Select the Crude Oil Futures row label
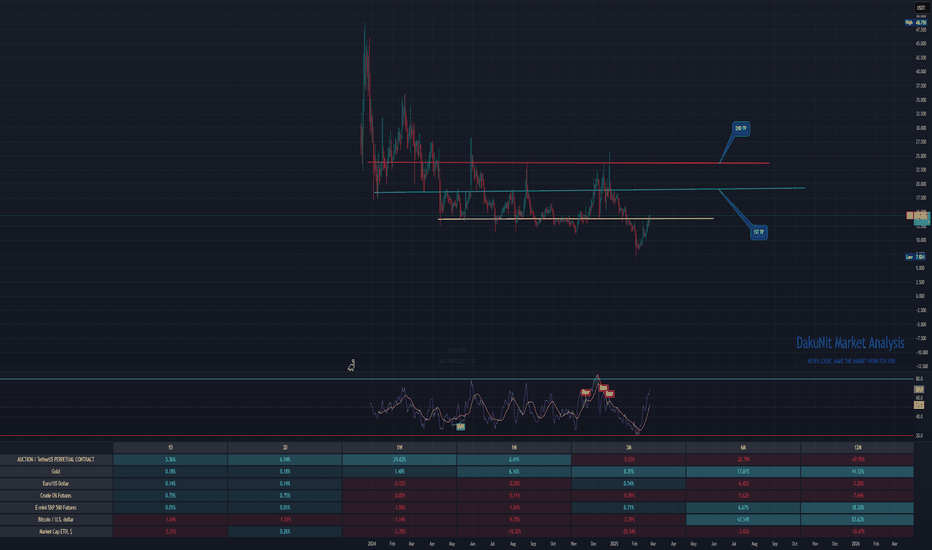This screenshot has height=550, width=932. coord(56,495)
